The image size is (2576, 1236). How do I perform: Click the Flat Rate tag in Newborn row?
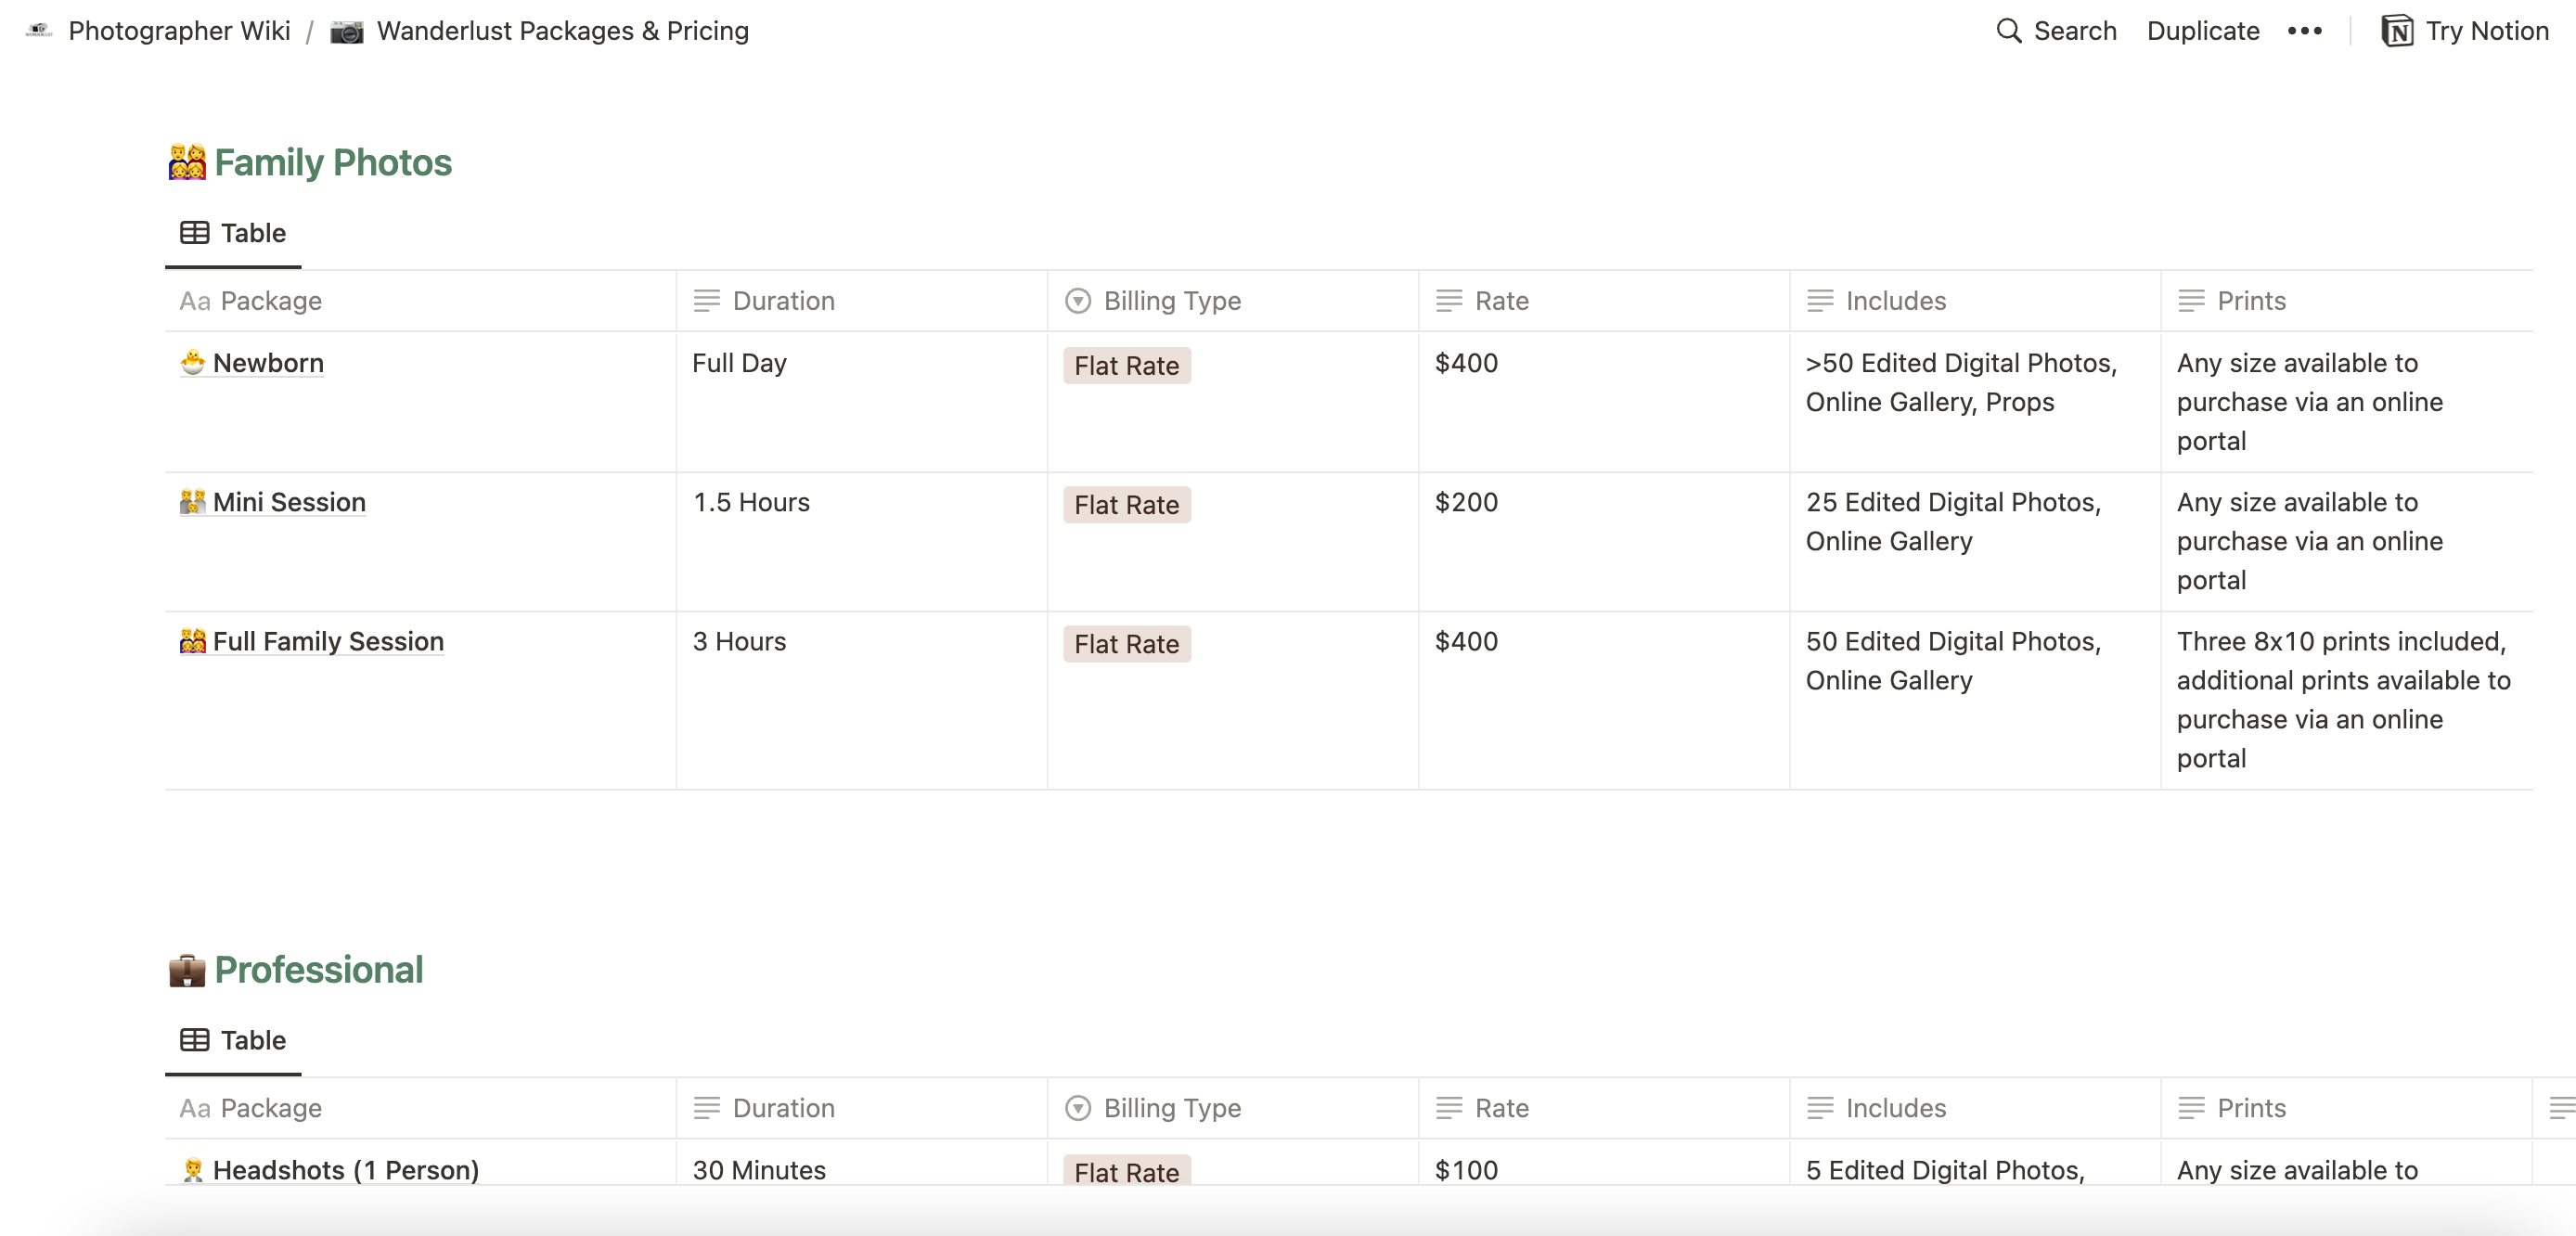point(1126,365)
